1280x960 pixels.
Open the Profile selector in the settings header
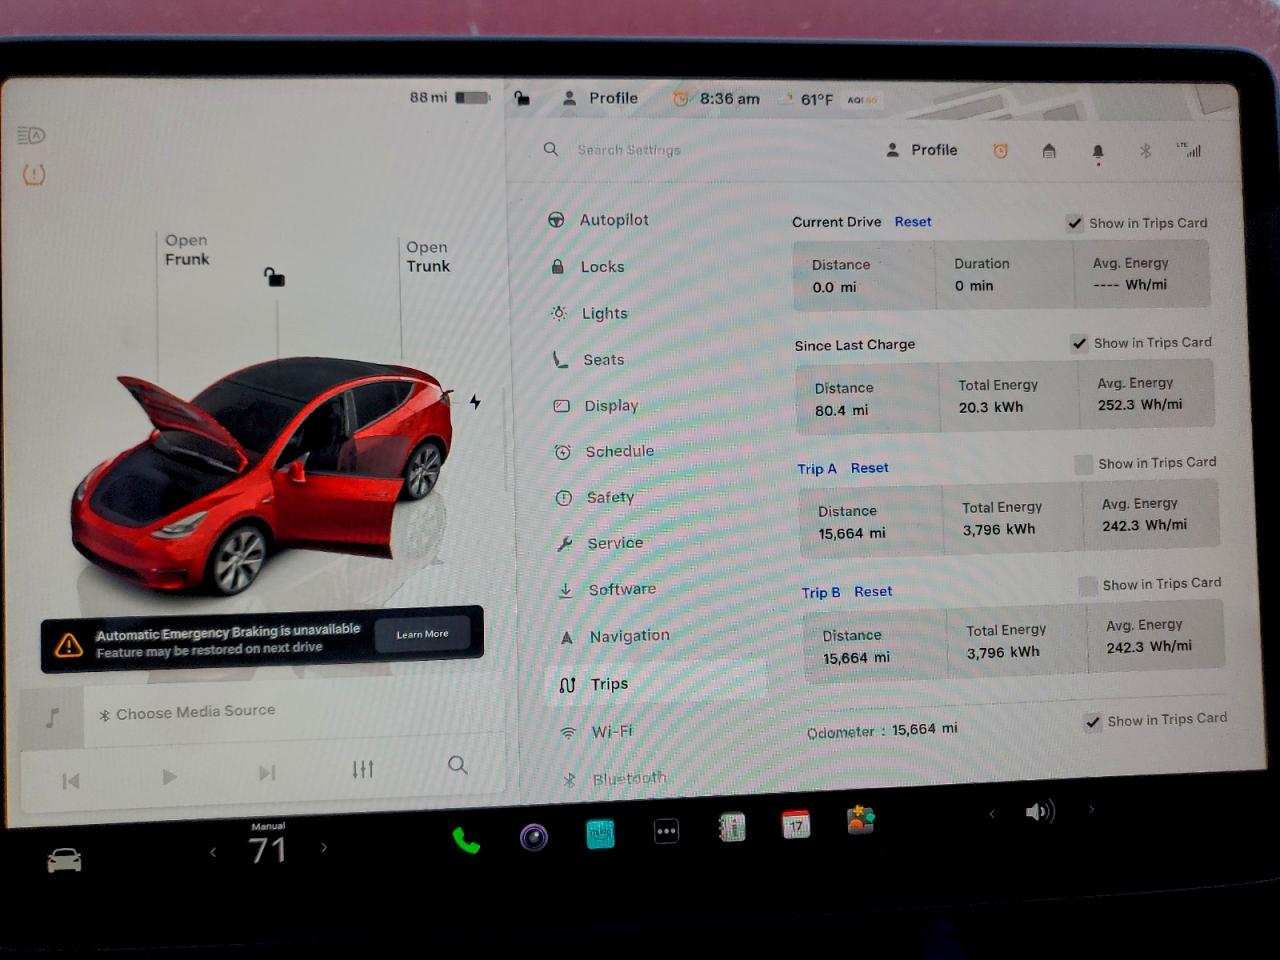[921, 150]
